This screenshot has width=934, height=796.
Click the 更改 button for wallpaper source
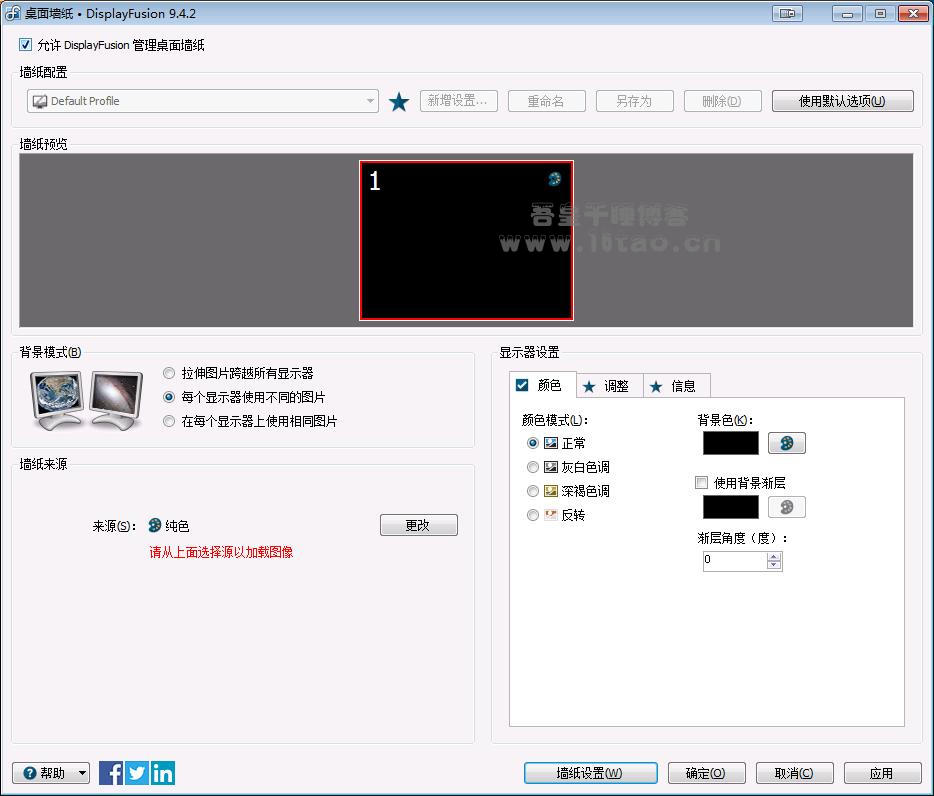coord(418,525)
